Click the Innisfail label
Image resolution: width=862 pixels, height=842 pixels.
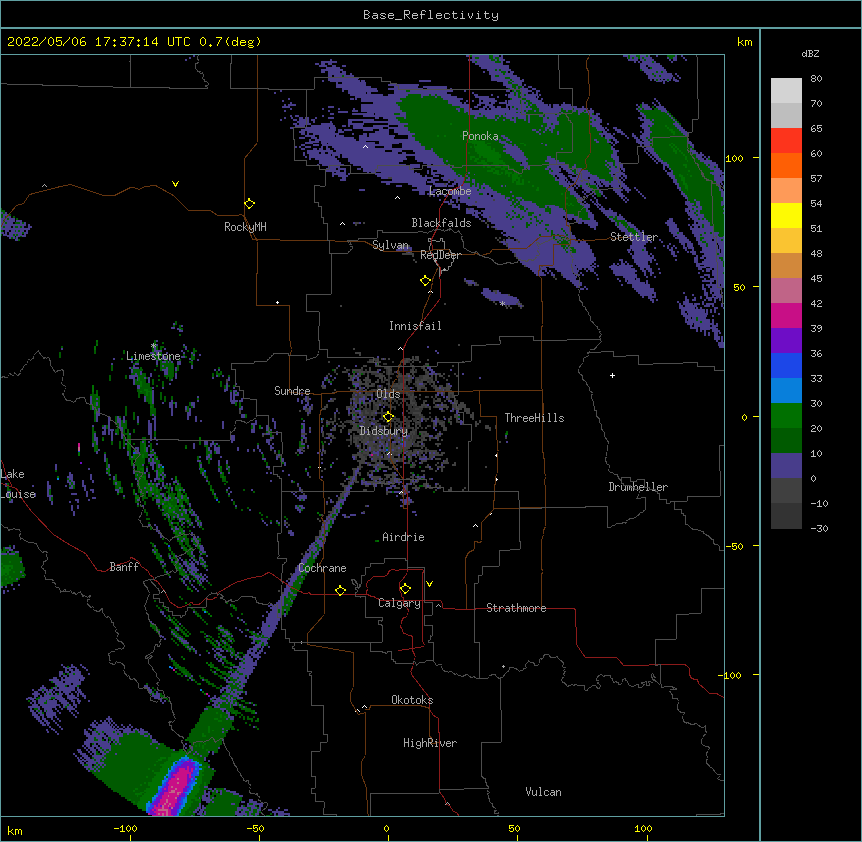point(415,326)
